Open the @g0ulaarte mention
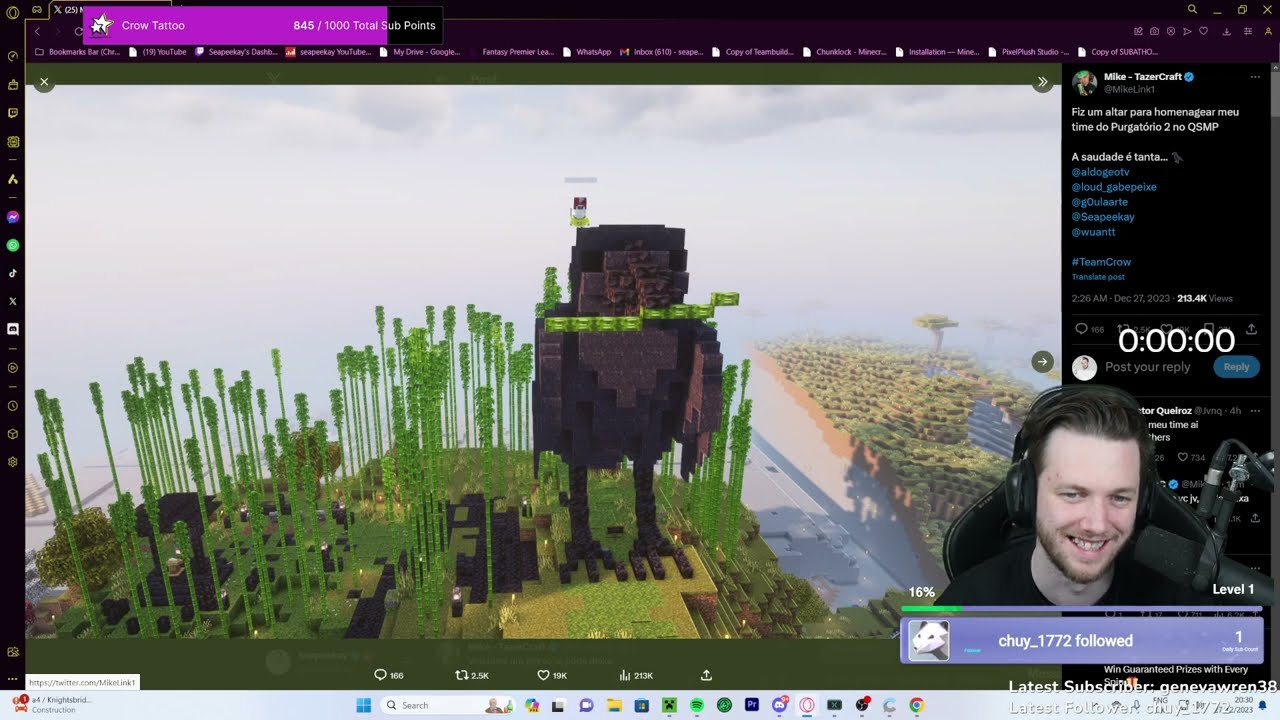The height and width of the screenshot is (720, 1280). [1100, 202]
